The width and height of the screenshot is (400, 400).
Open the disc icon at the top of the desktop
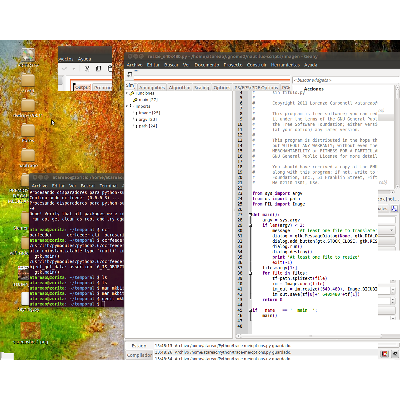(28, 54)
